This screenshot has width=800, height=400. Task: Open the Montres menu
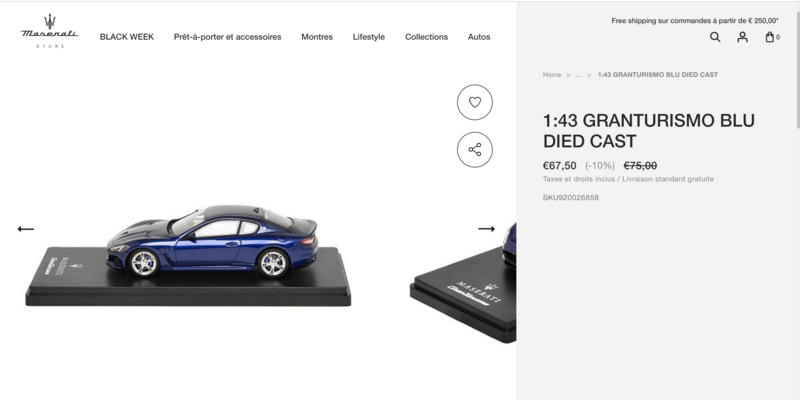coord(317,37)
